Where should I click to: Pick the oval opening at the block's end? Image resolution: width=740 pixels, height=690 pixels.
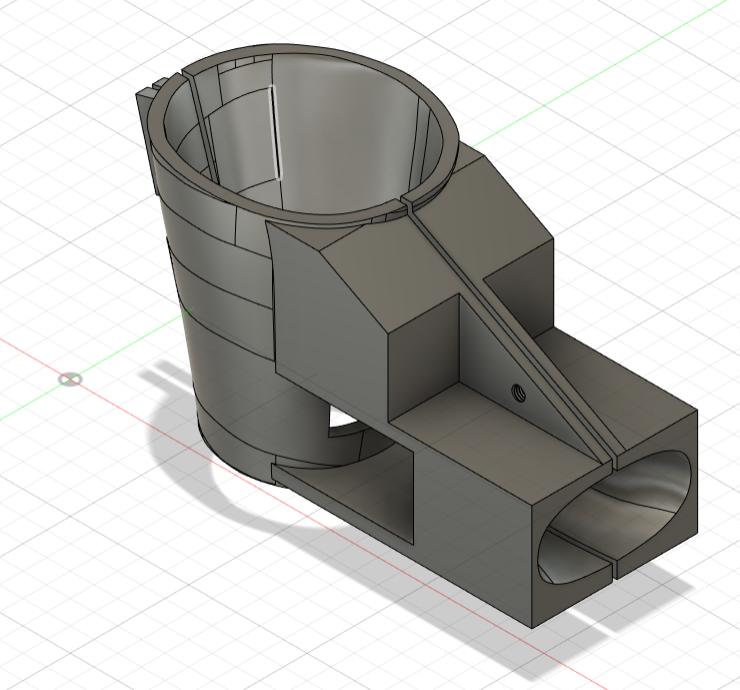click(614, 517)
